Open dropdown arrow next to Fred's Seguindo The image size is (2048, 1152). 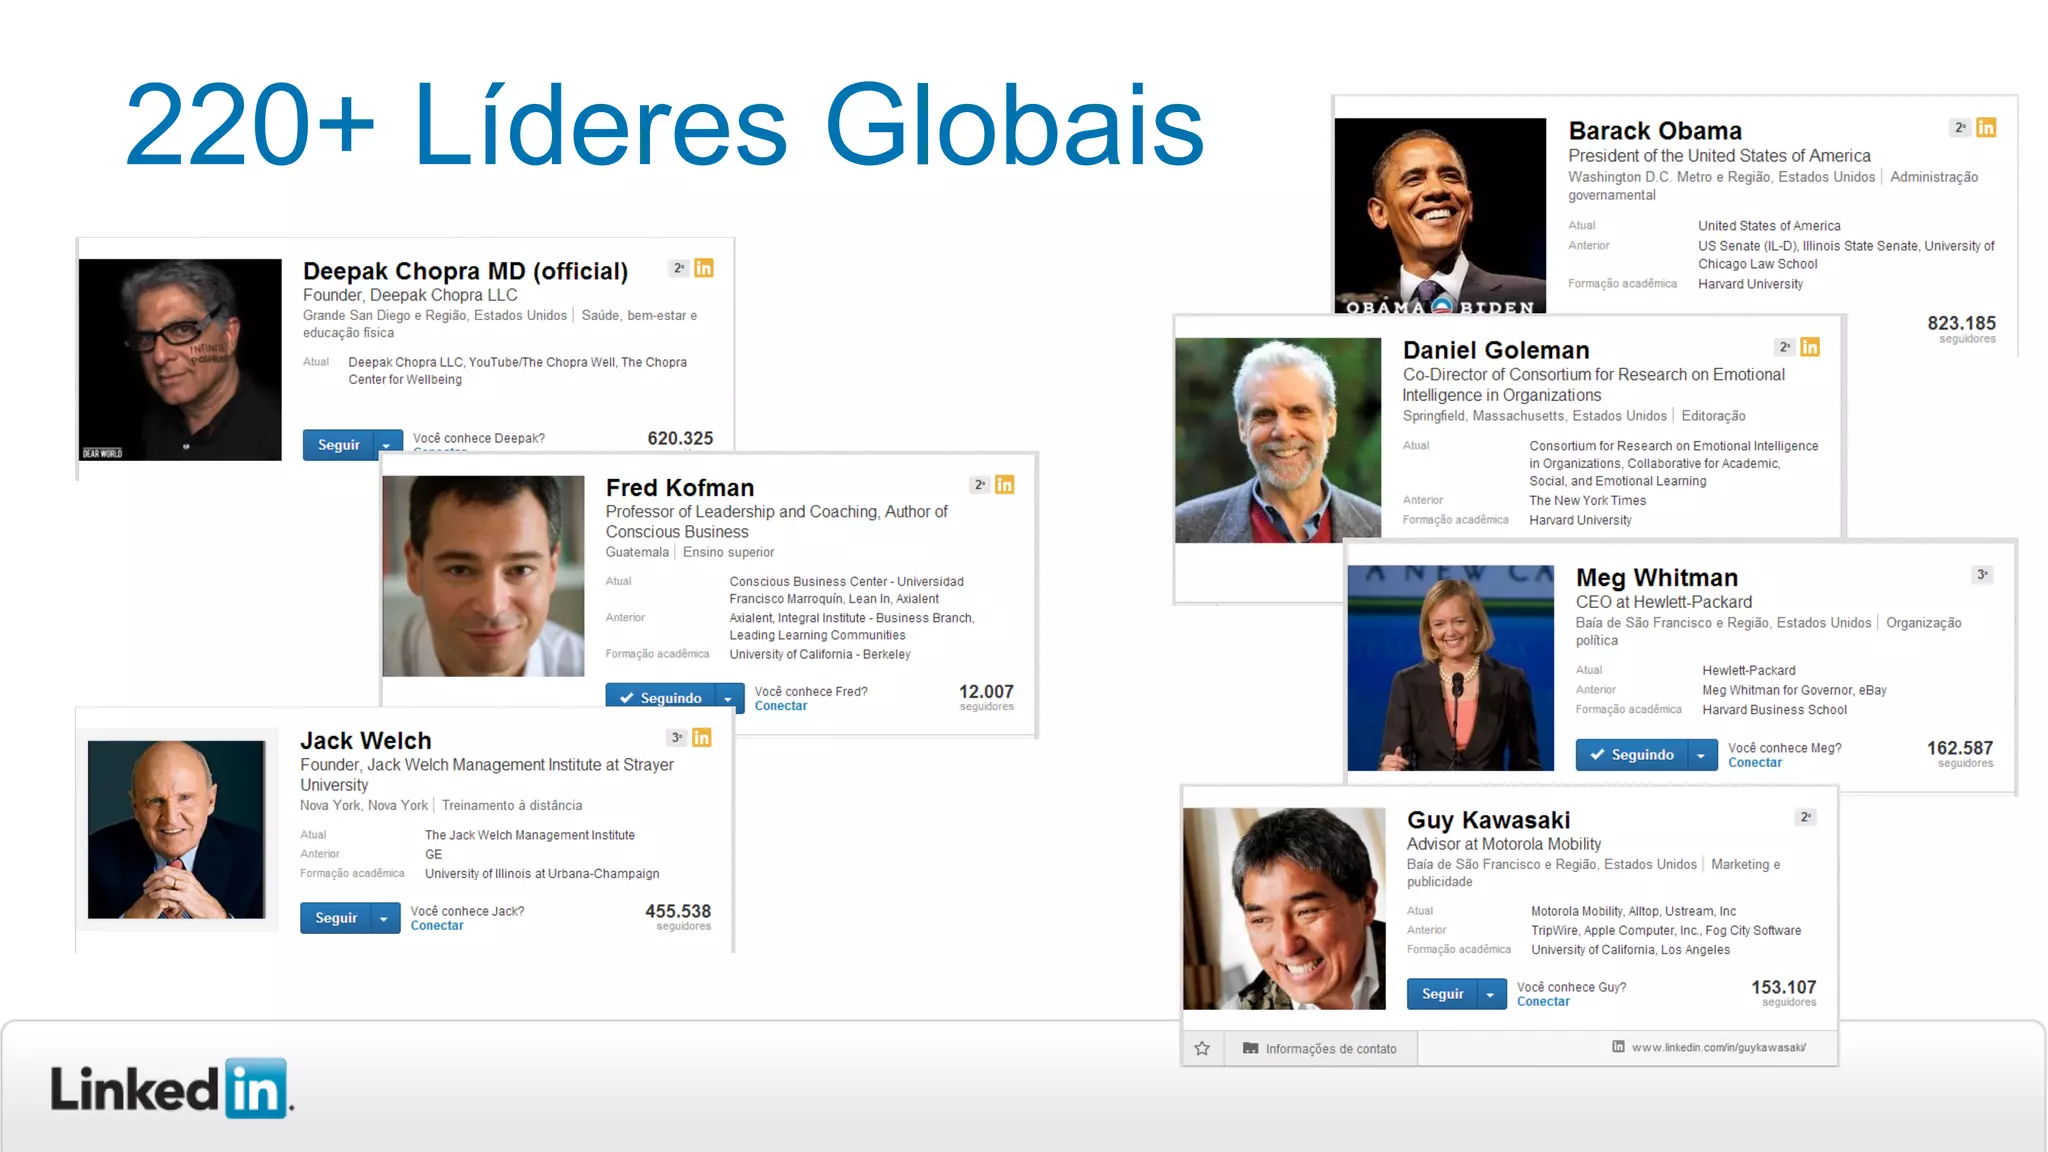[730, 699]
